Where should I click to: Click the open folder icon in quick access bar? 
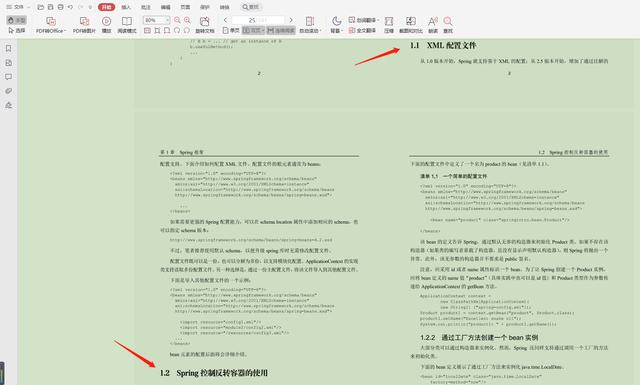pyautogui.click(x=40, y=7)
